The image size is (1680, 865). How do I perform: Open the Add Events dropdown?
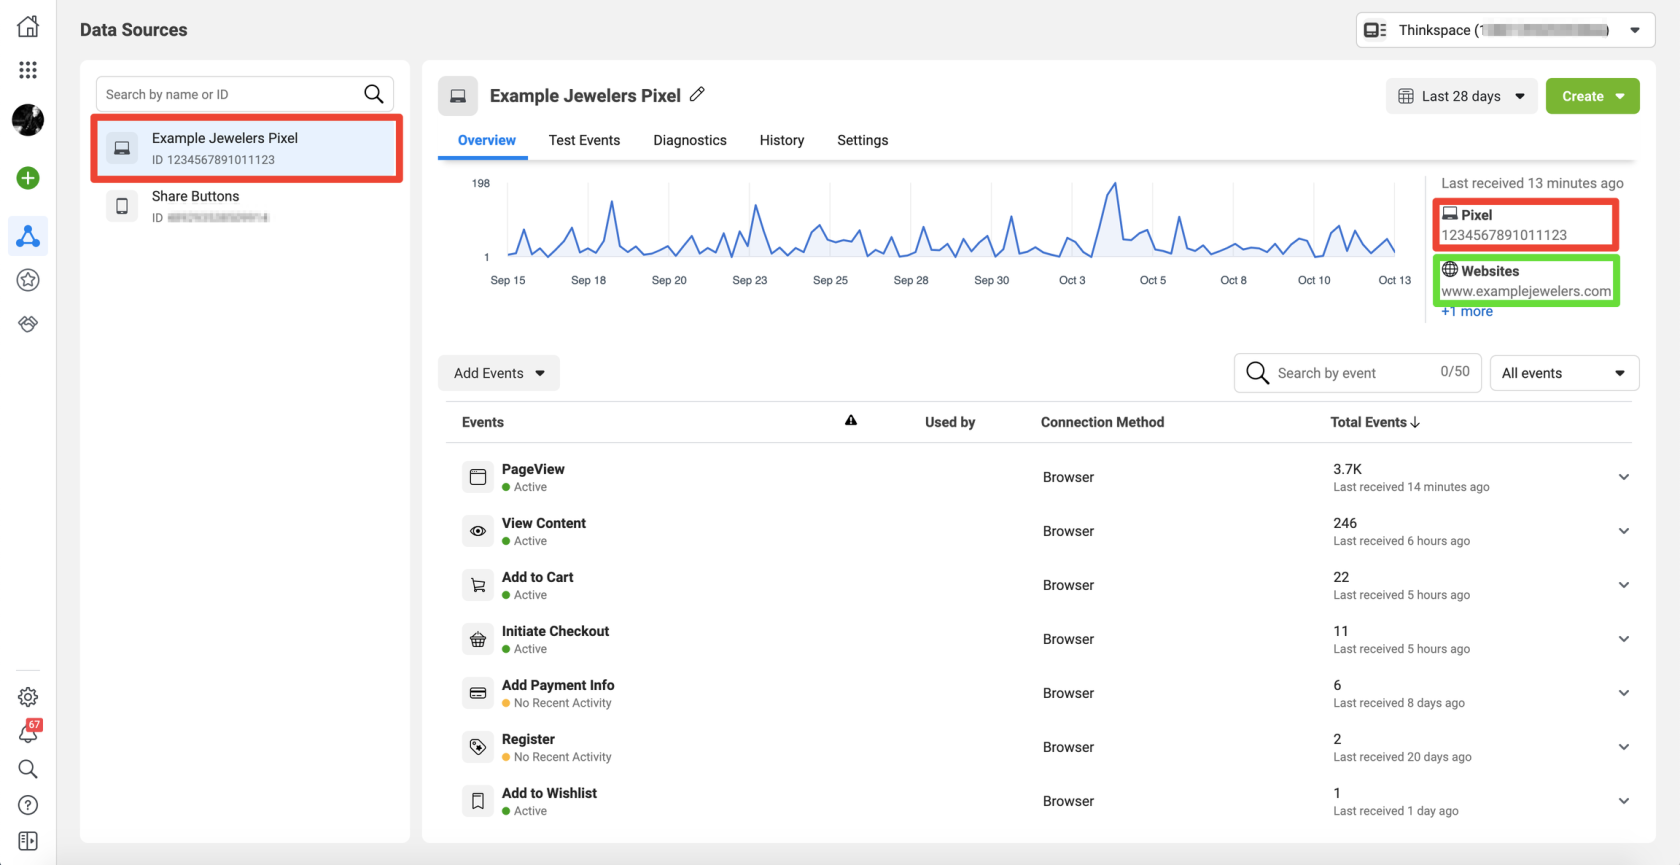tap(498, 373)
